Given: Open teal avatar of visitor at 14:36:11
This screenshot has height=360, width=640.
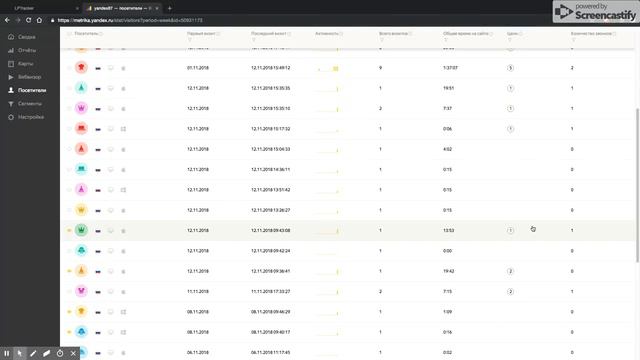Looking at the screenshot, I should pos(81,169).
